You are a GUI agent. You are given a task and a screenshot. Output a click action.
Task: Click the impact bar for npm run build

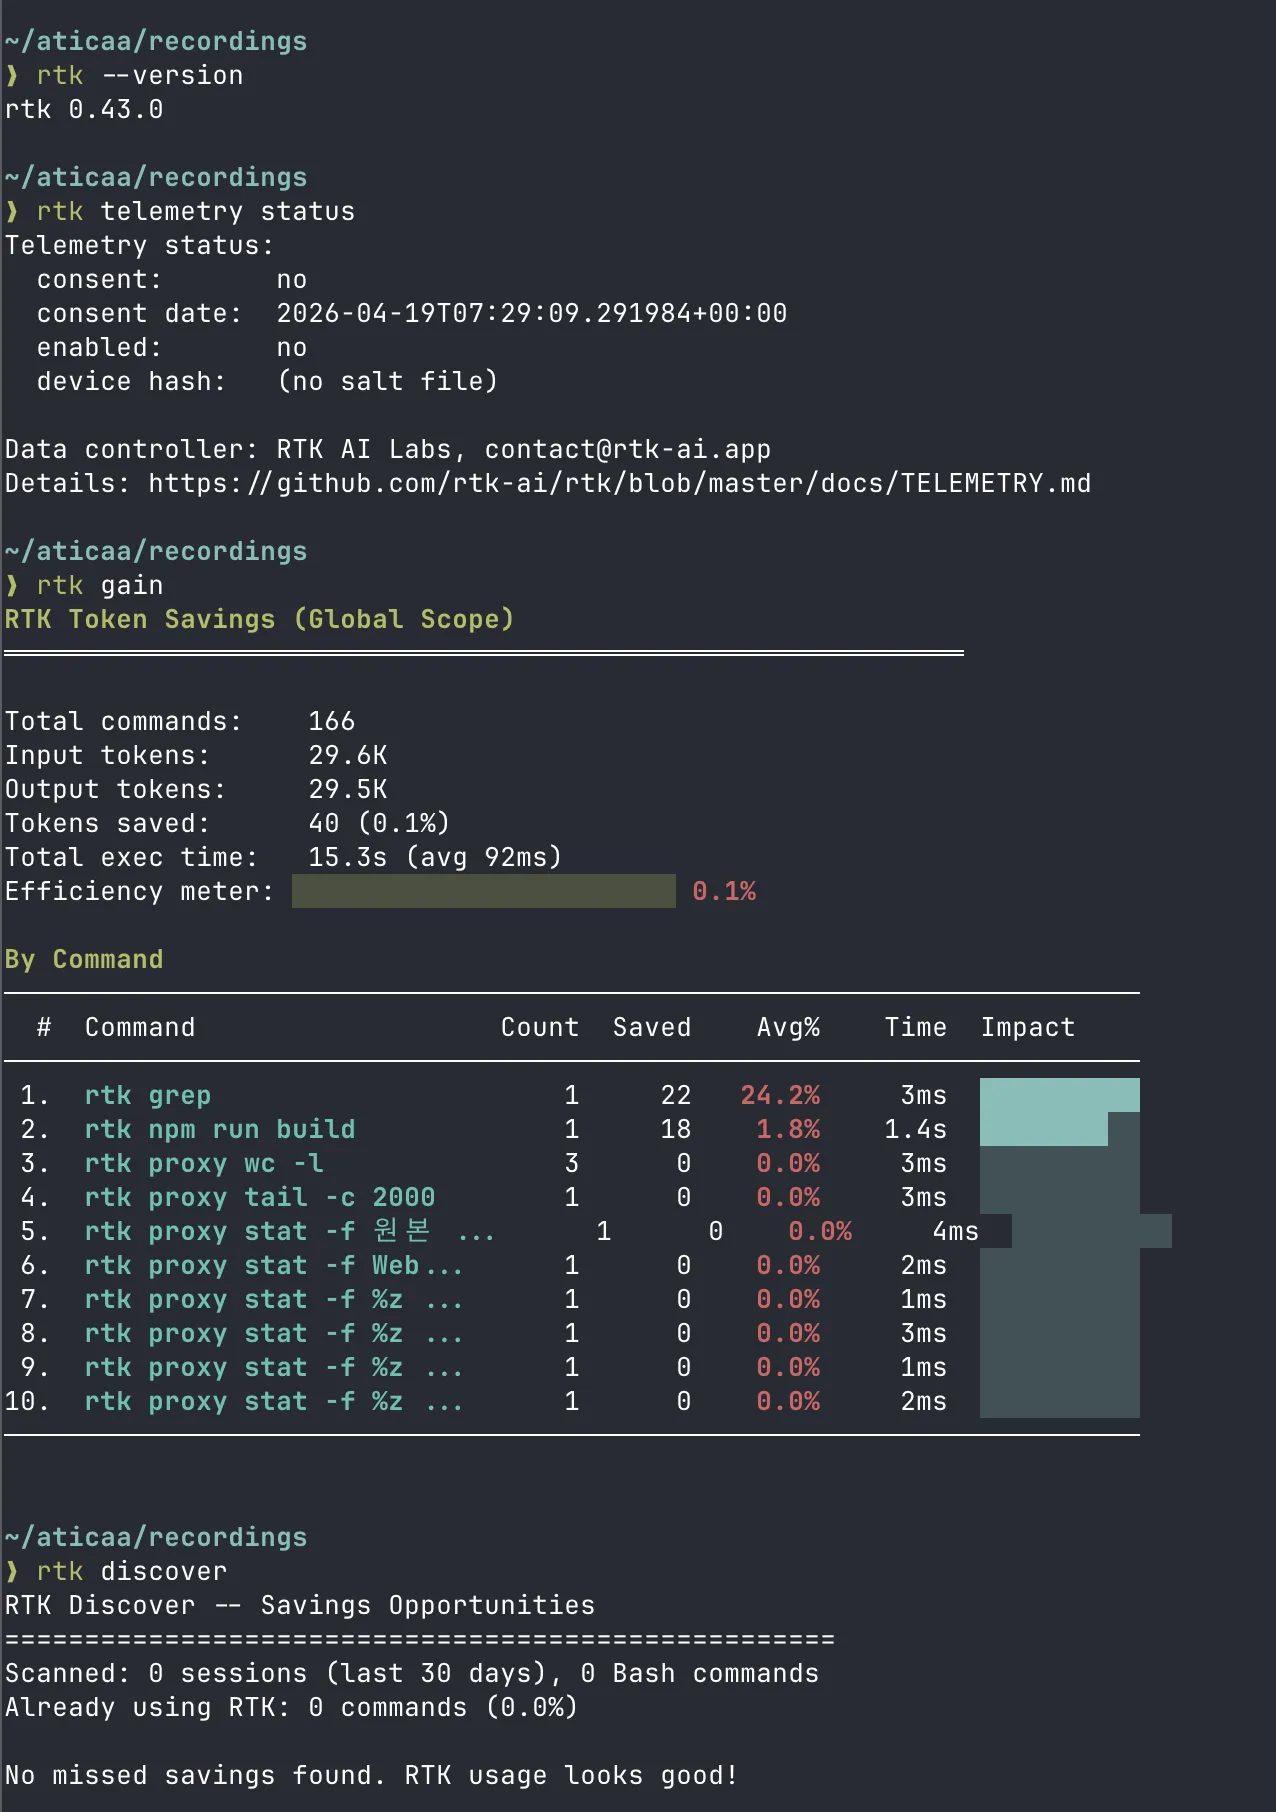[x=1060, y=1129]
